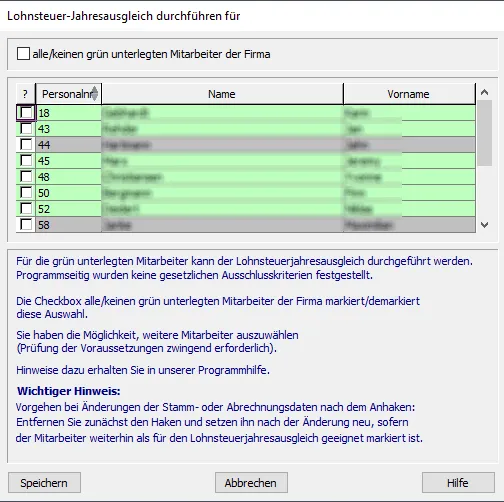Check the box for Personalnr 58
This screenshot has height=502, width=504.
26,224
